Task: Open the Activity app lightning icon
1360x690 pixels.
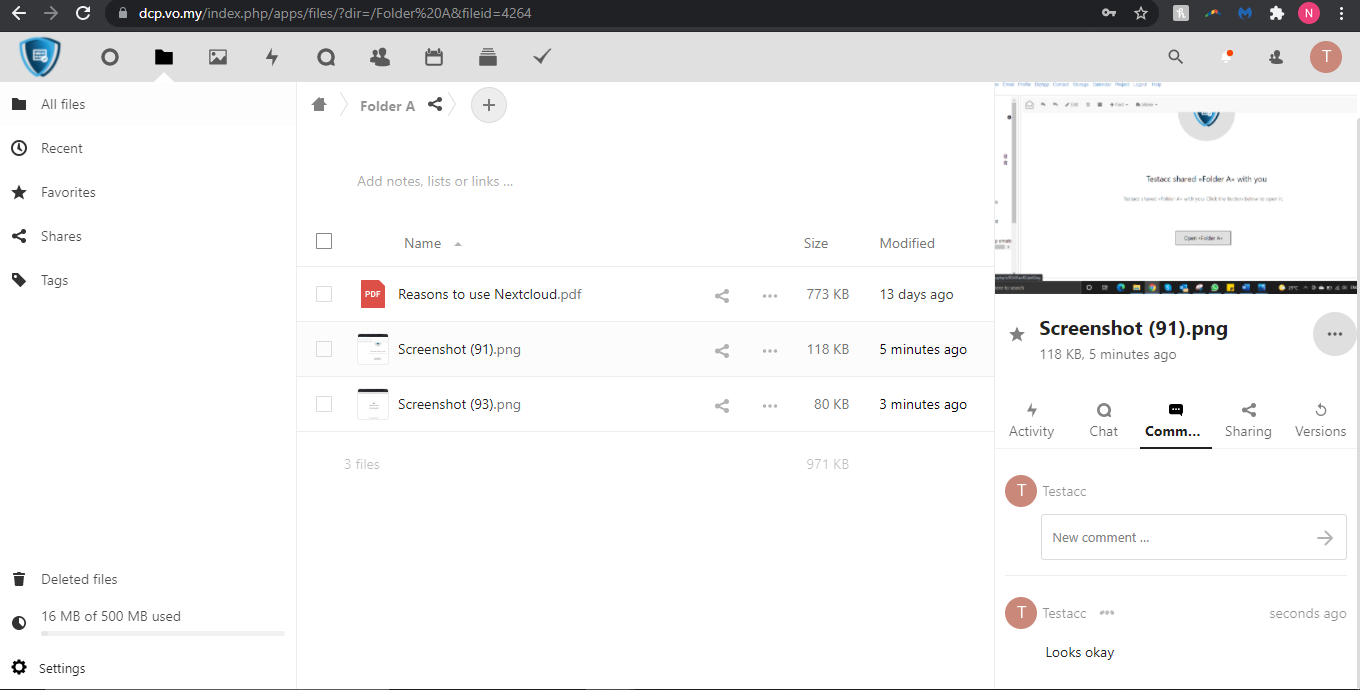Action: (x=272, y=58)
